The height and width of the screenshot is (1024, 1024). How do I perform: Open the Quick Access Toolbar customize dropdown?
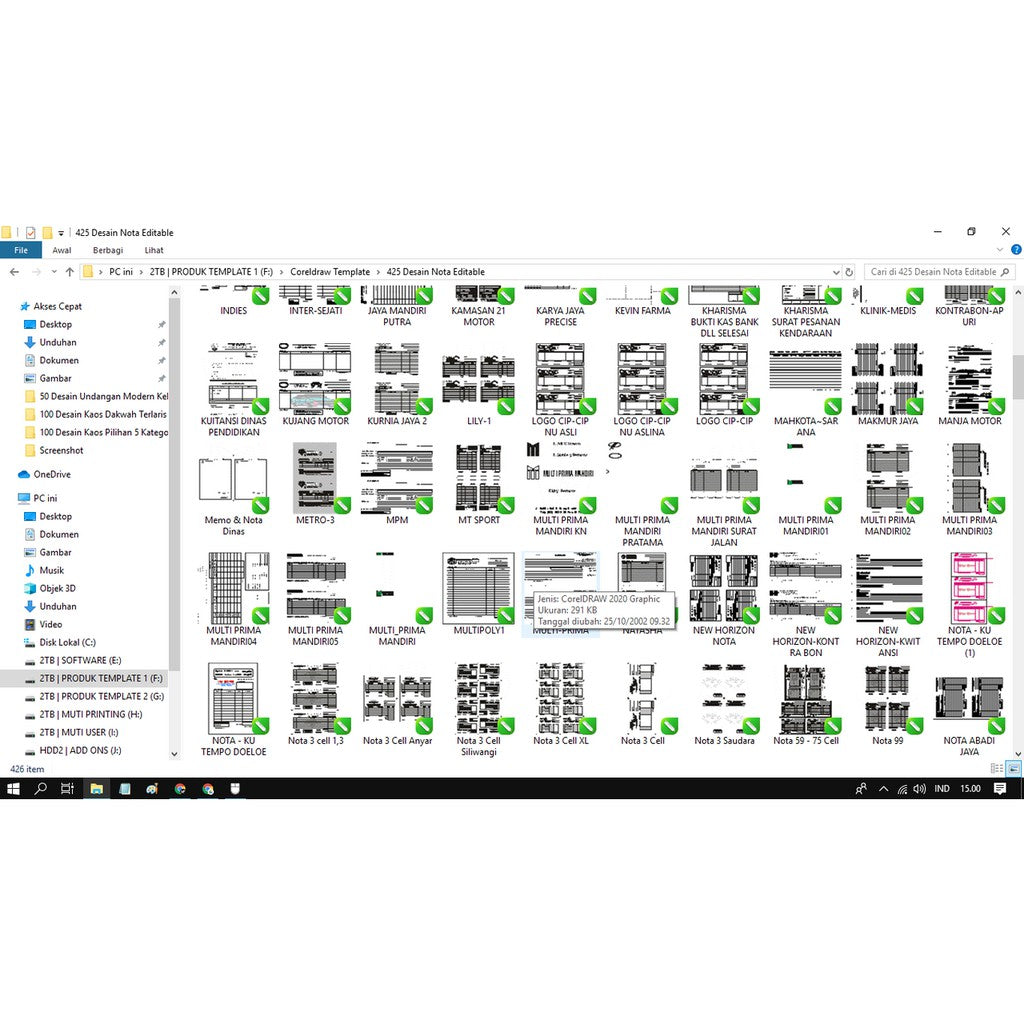tap(60, 231)
